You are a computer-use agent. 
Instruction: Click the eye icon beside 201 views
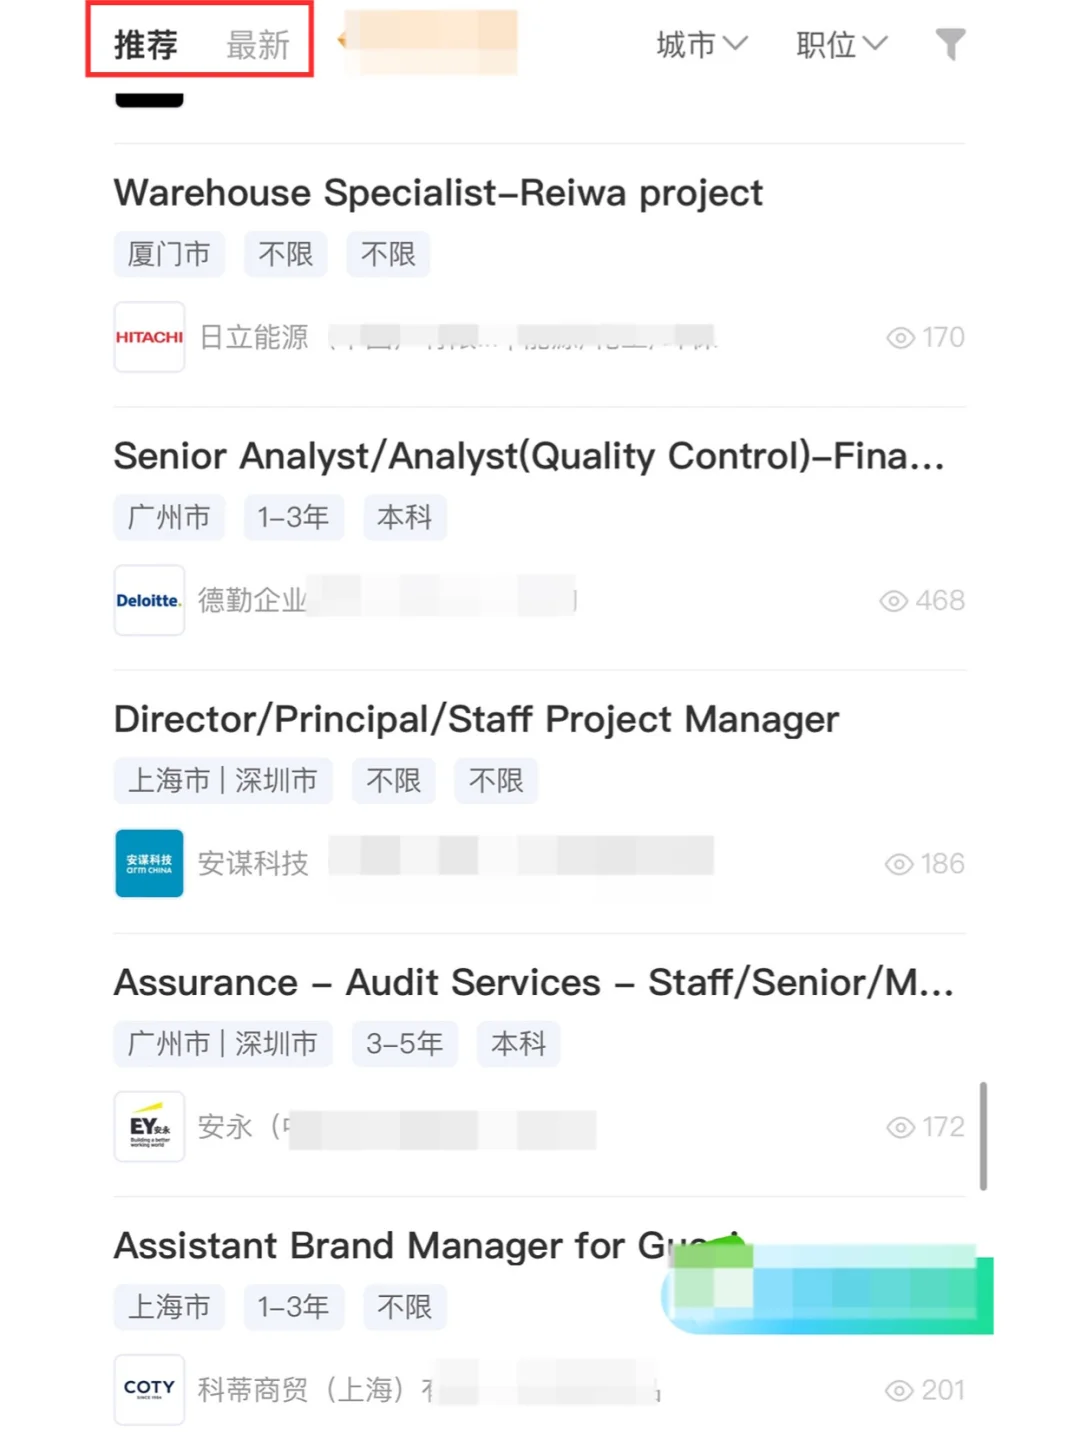click(x=899, y=1390)
